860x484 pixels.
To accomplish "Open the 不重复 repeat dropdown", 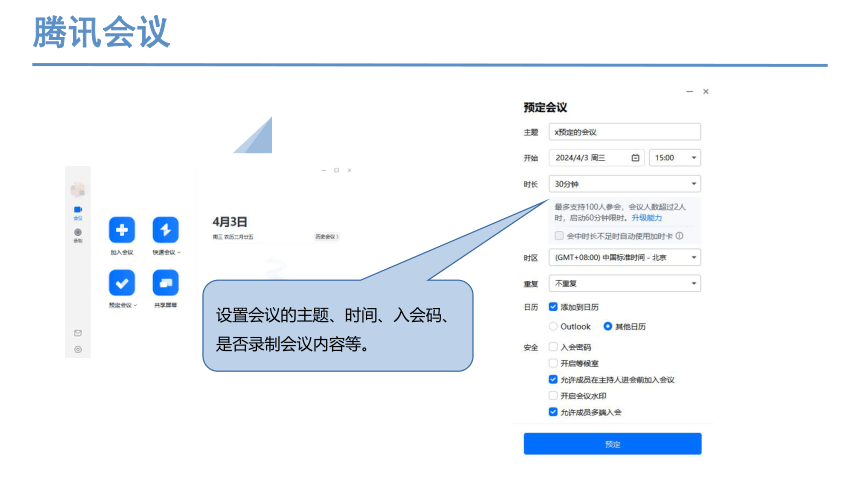I will 625,284.
